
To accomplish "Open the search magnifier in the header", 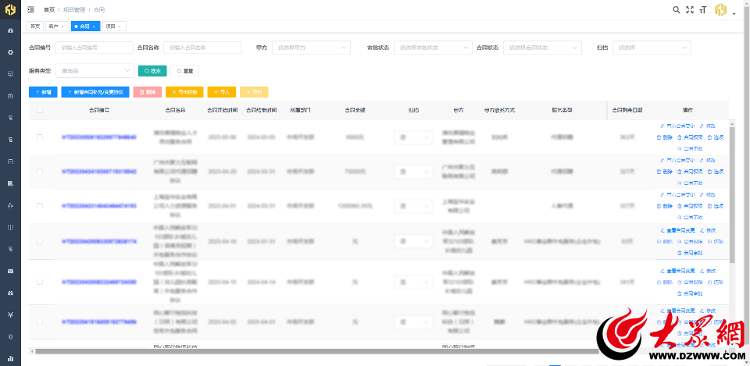I will pyautogui.click(x=676, y=10).
